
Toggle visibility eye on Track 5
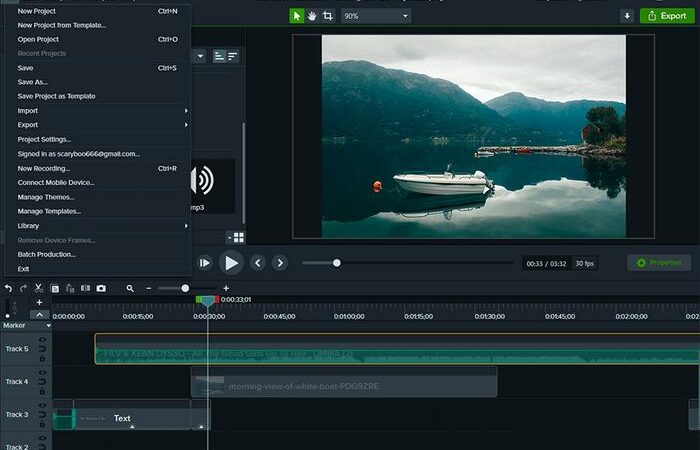(42, 340)
